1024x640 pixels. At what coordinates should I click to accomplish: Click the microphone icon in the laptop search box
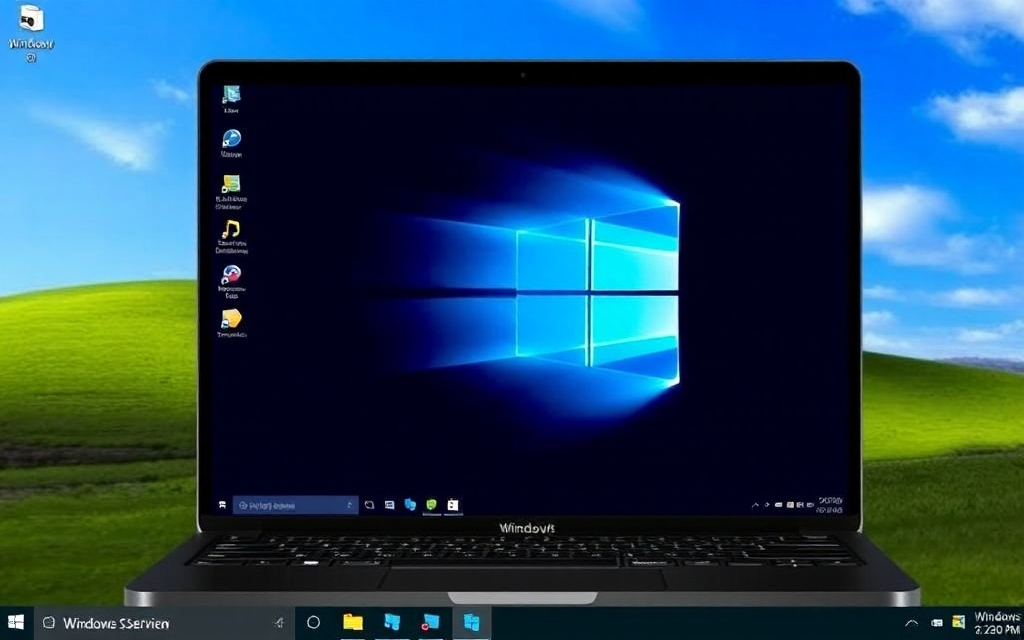click(349, 505)
